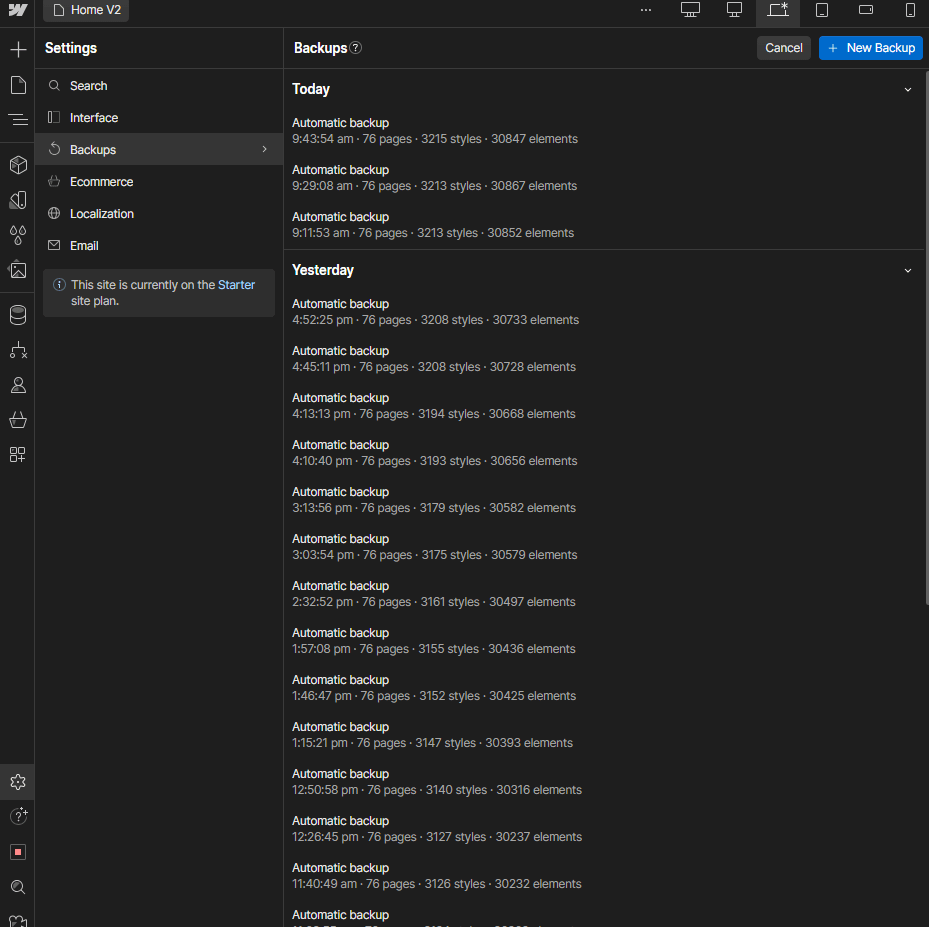Switch to the tablet breakpoint

point(823,10)
